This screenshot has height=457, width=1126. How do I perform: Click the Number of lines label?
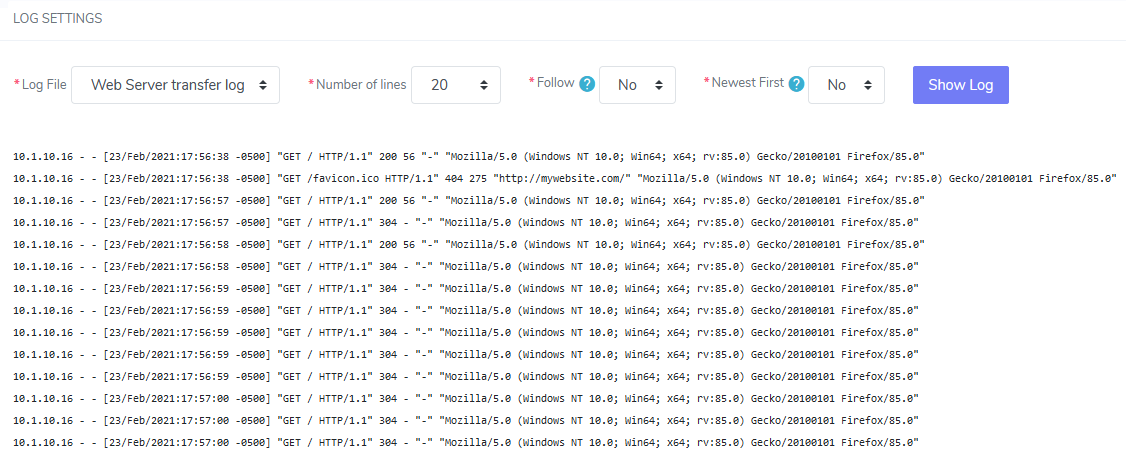(361, 85)
